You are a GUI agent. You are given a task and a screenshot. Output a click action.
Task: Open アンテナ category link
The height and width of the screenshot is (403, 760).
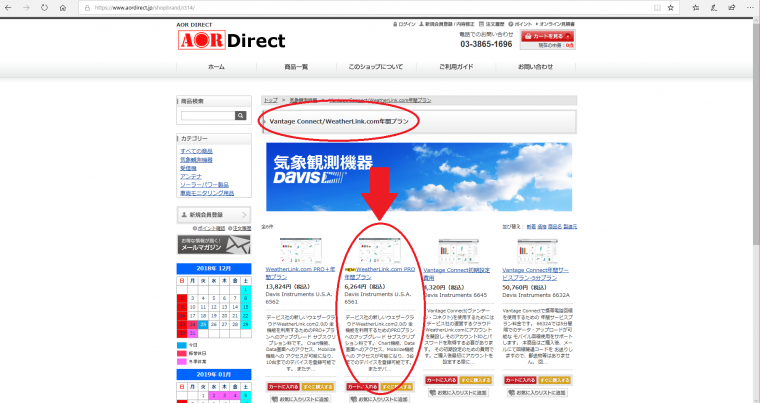click(191, 177)
